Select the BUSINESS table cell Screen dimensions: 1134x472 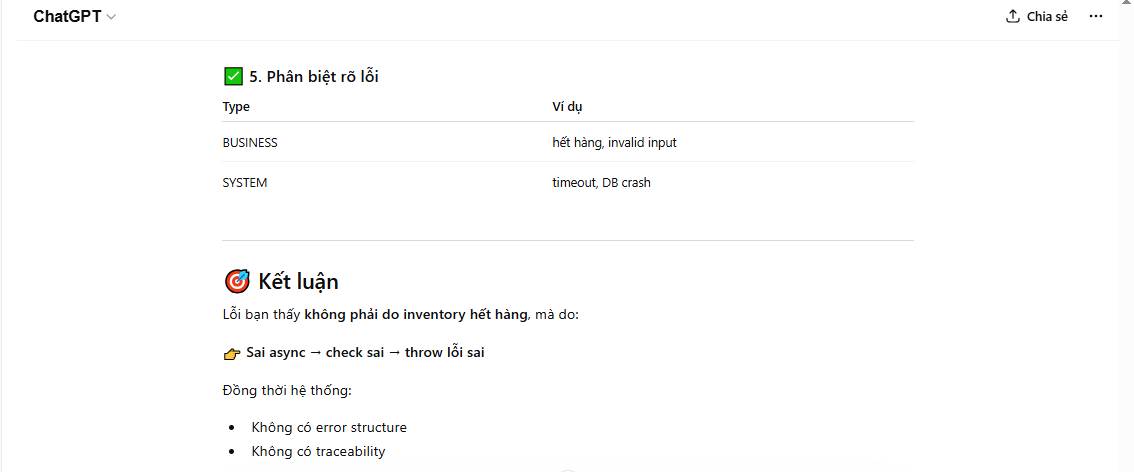250,143
